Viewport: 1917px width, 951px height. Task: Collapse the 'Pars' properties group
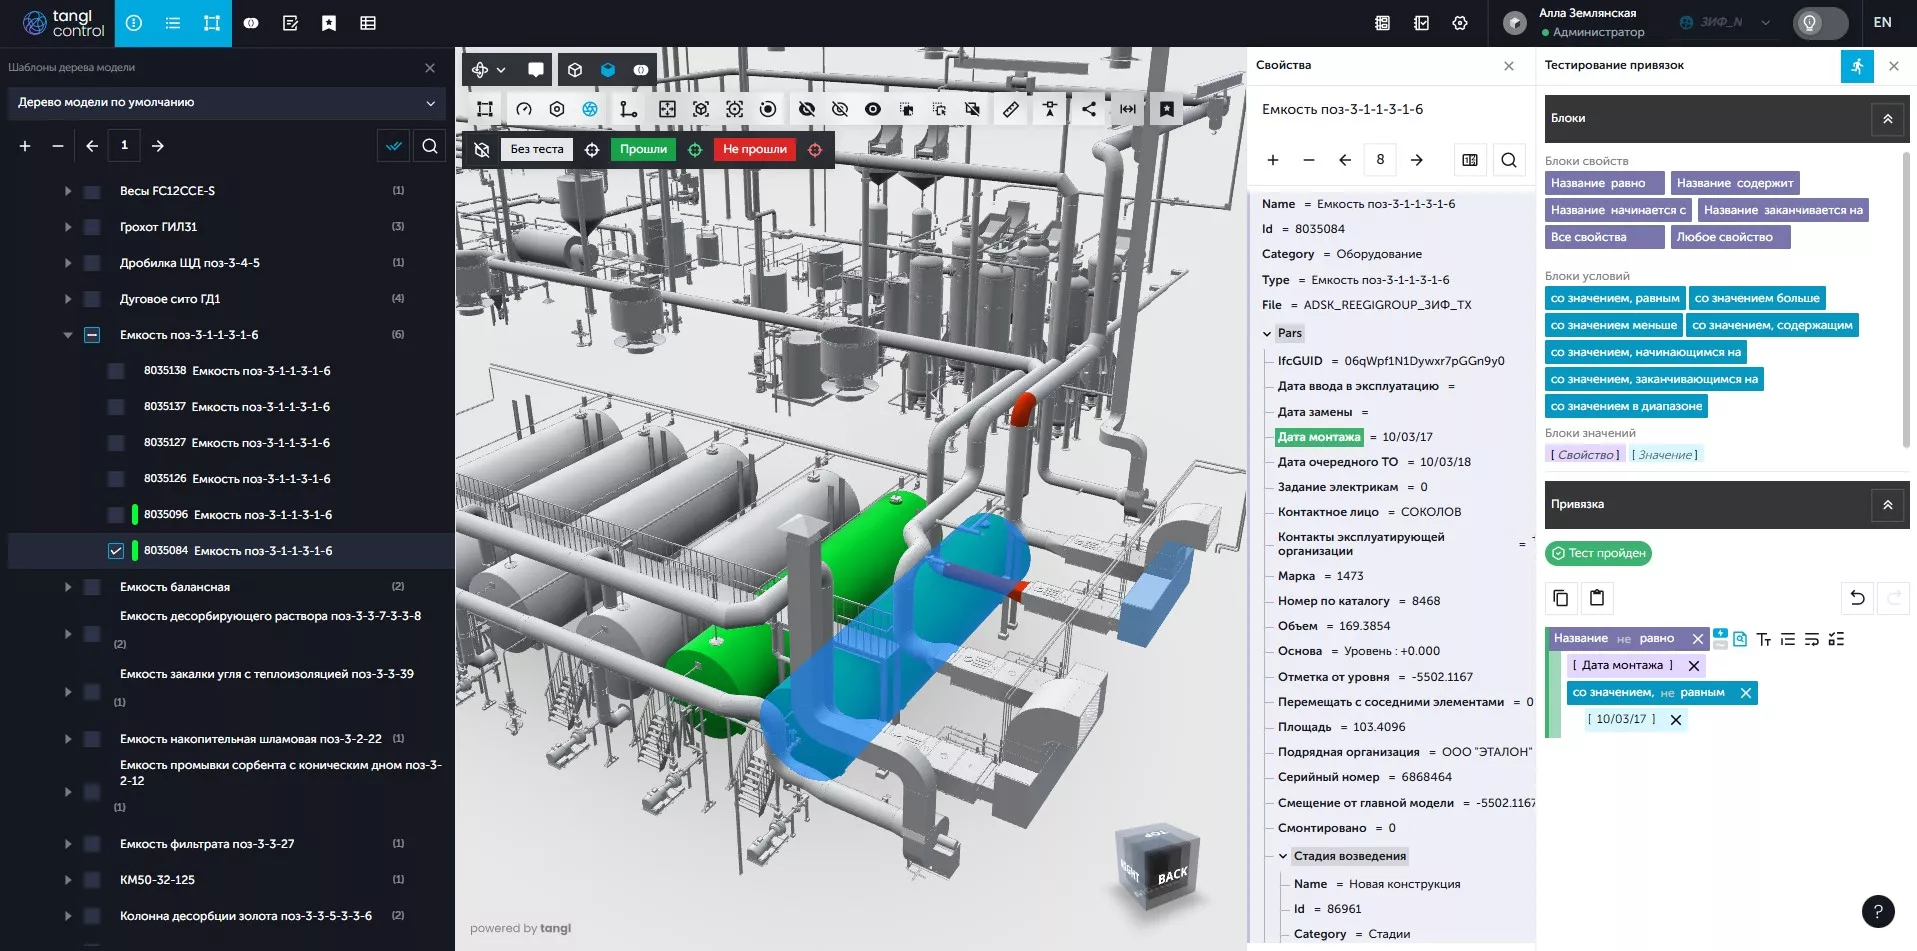pyautogui.click(x=1267, y=334)
